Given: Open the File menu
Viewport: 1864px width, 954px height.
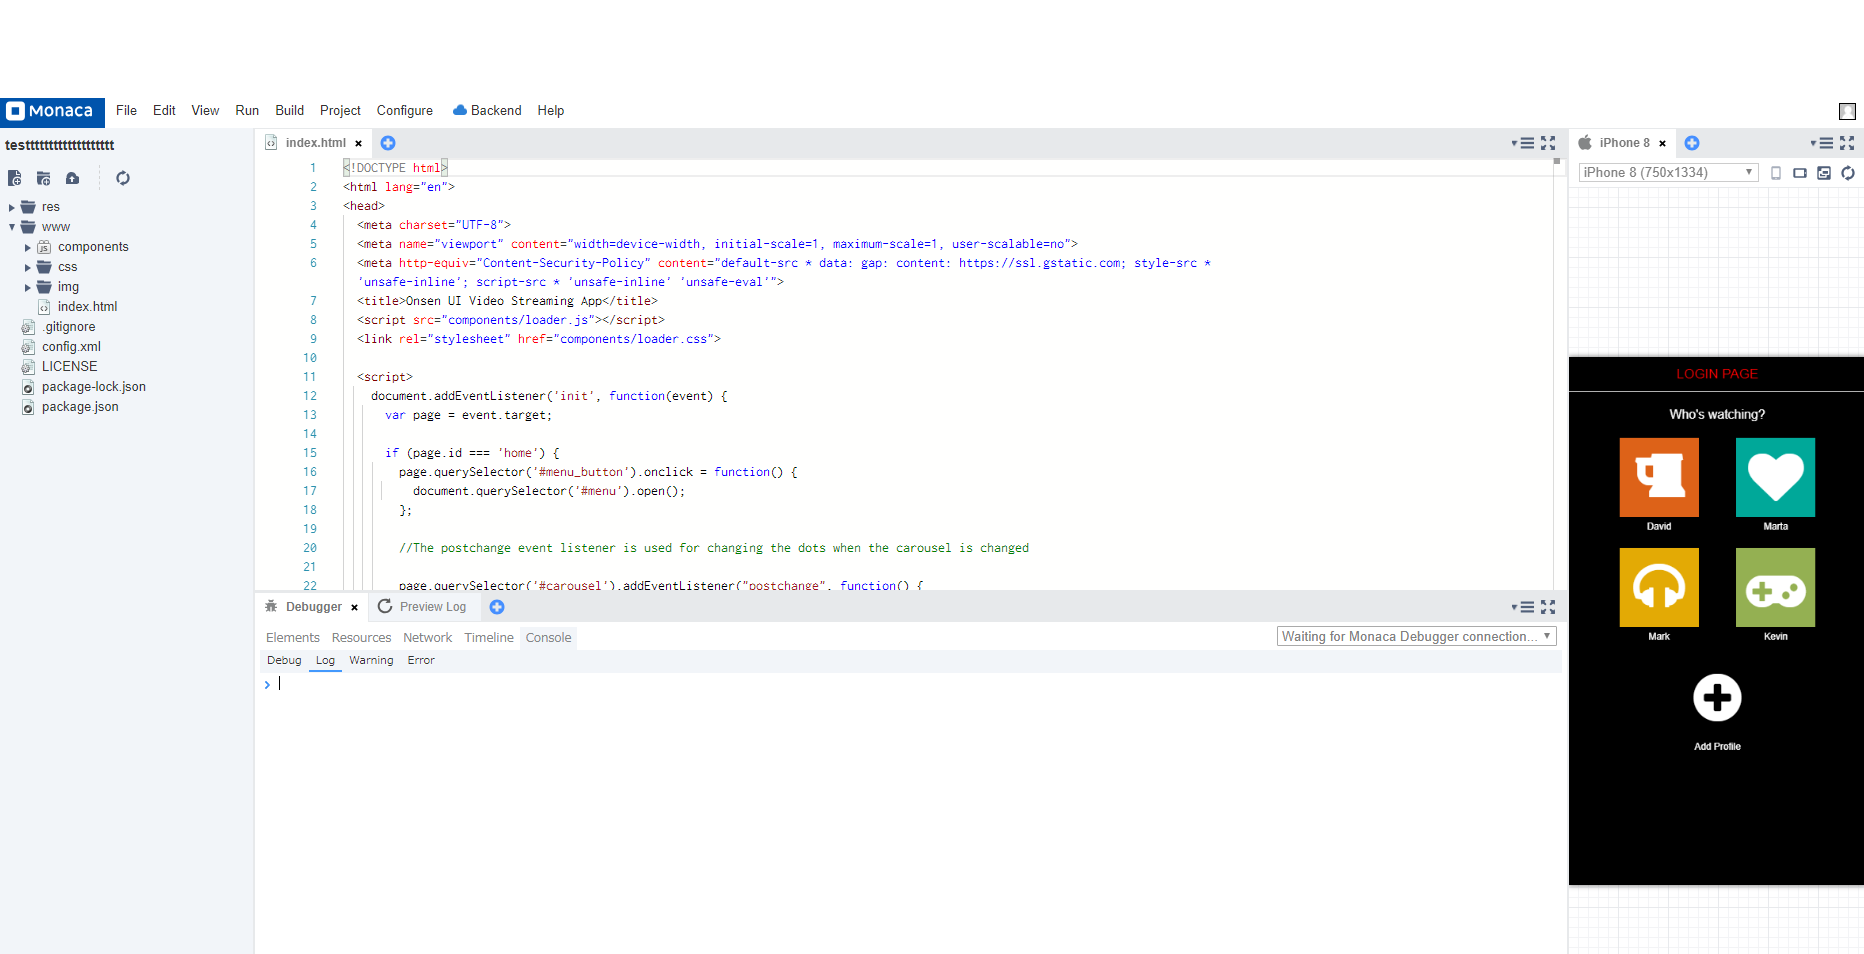Looking at the screenshot, I should point(126,111).
